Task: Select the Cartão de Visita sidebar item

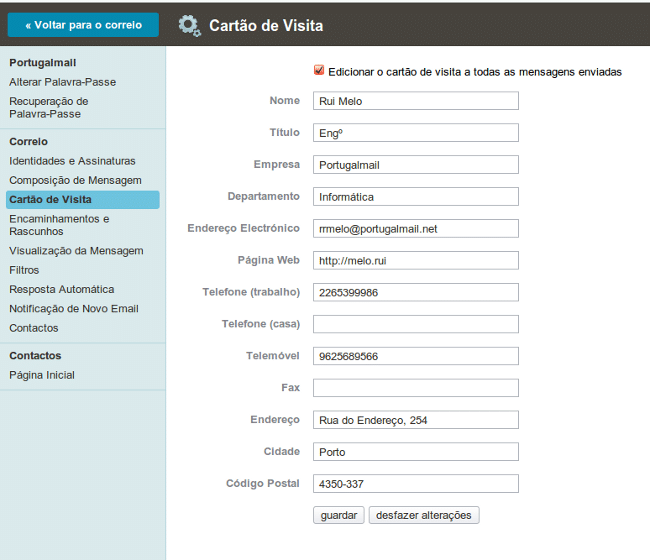Action: 50,199
